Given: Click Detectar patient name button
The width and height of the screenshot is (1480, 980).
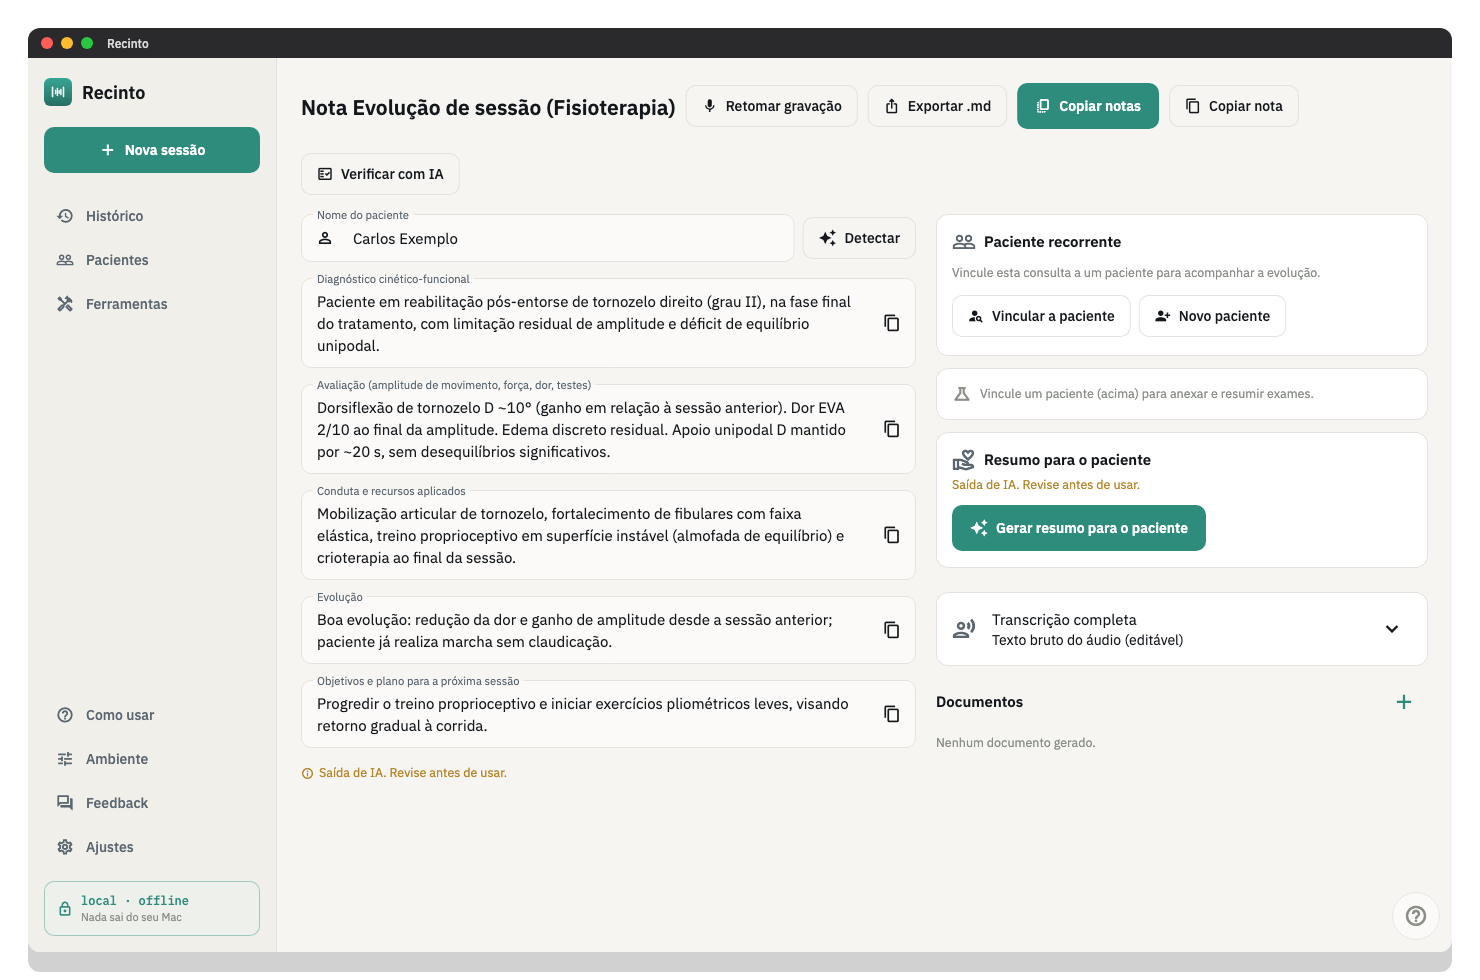Looking at the screenshot, I should click(859, 238).
